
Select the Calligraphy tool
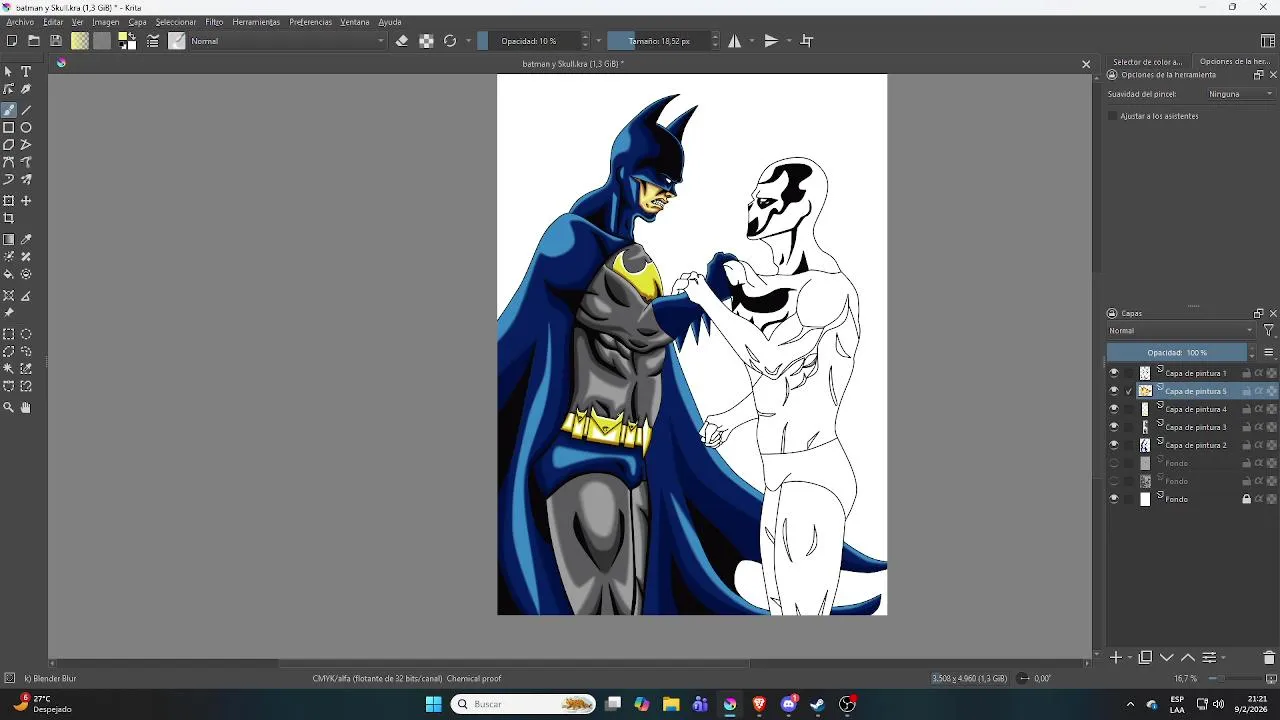click(x=26, y=89)
